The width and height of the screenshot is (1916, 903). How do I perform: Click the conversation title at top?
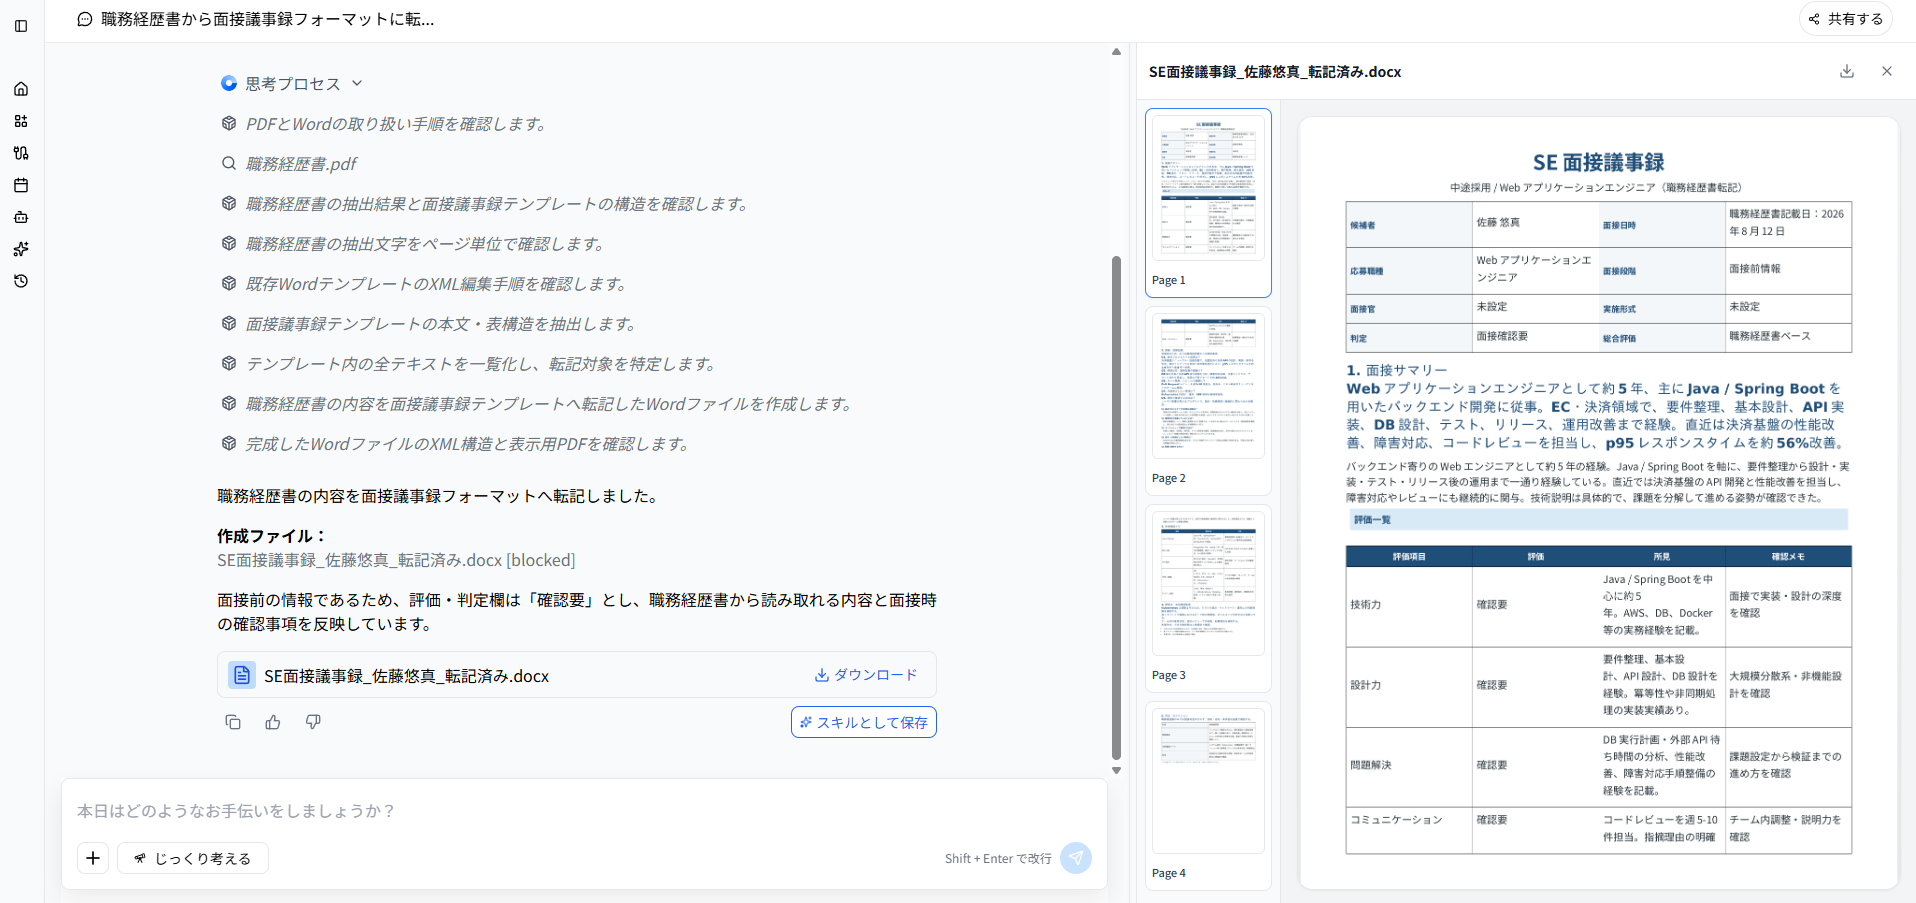click(268, 19)
